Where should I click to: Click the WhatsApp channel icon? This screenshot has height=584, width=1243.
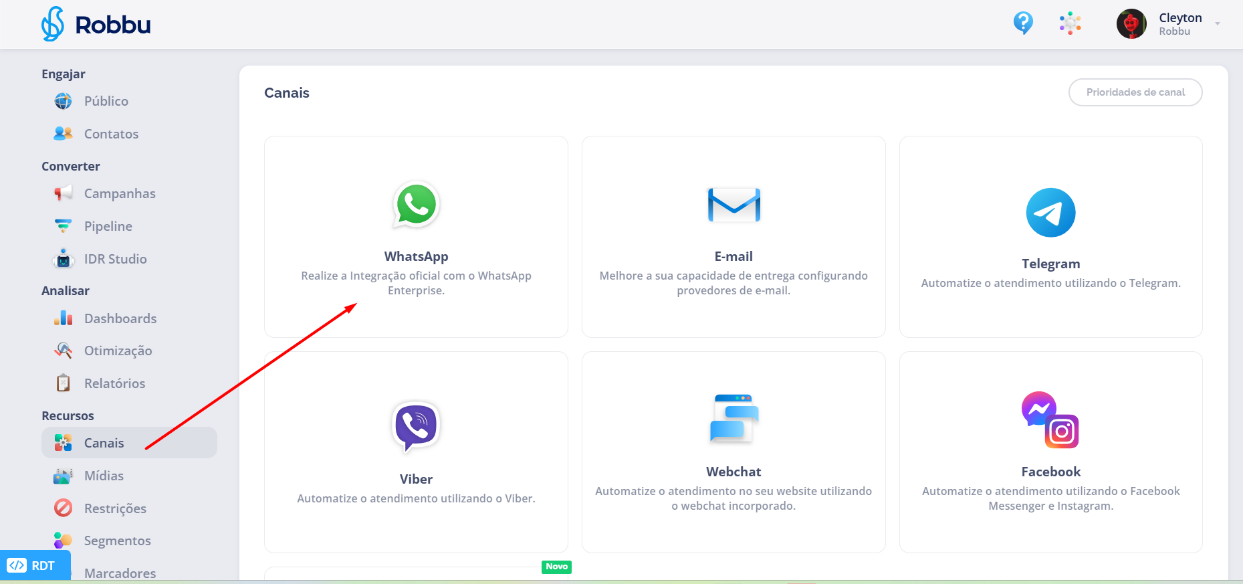tap(415, 205)
